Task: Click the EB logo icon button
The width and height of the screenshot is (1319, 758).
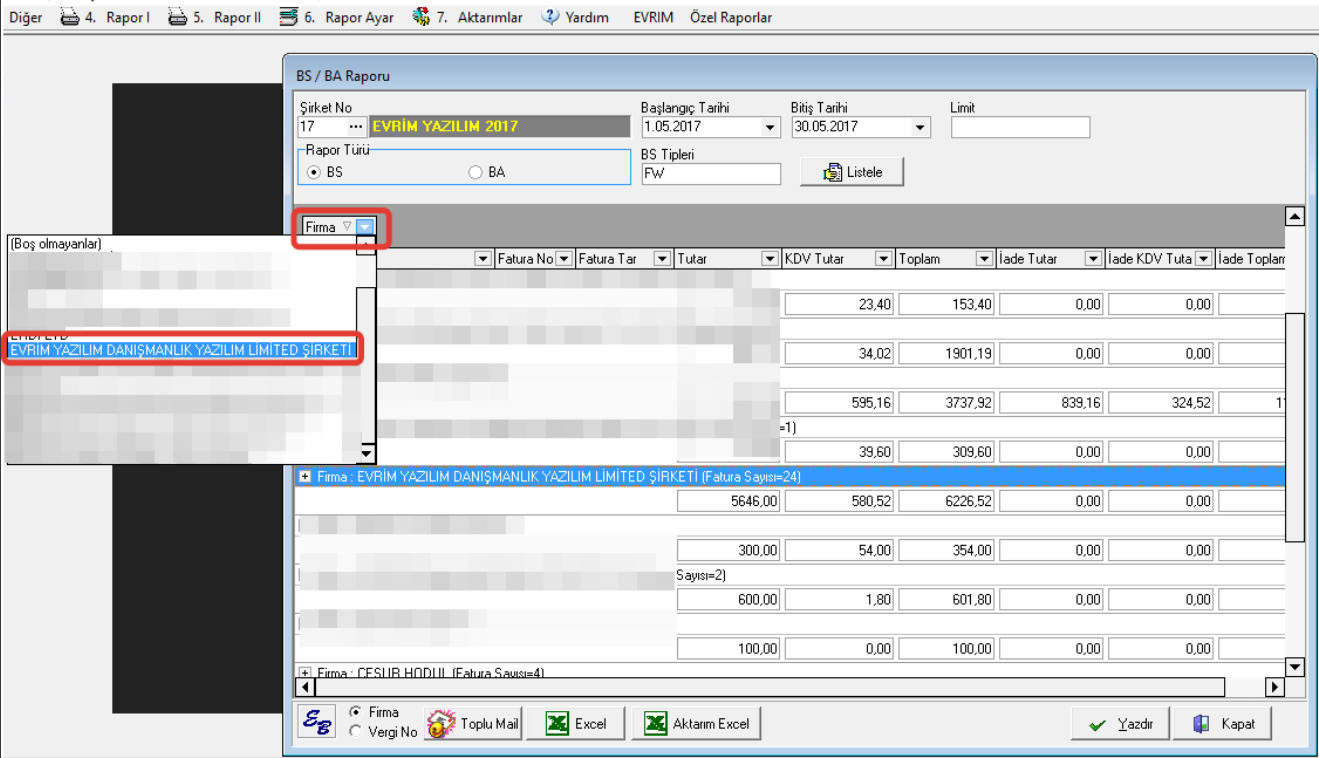Action: click(x=318, y=723)
